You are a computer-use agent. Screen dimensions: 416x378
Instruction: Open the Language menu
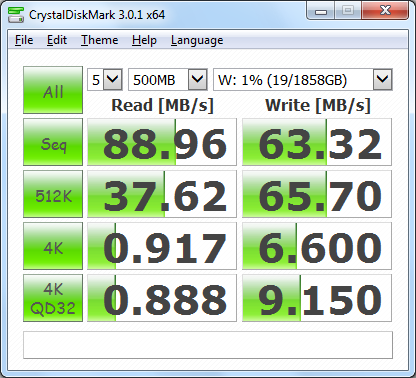[197, 40]
